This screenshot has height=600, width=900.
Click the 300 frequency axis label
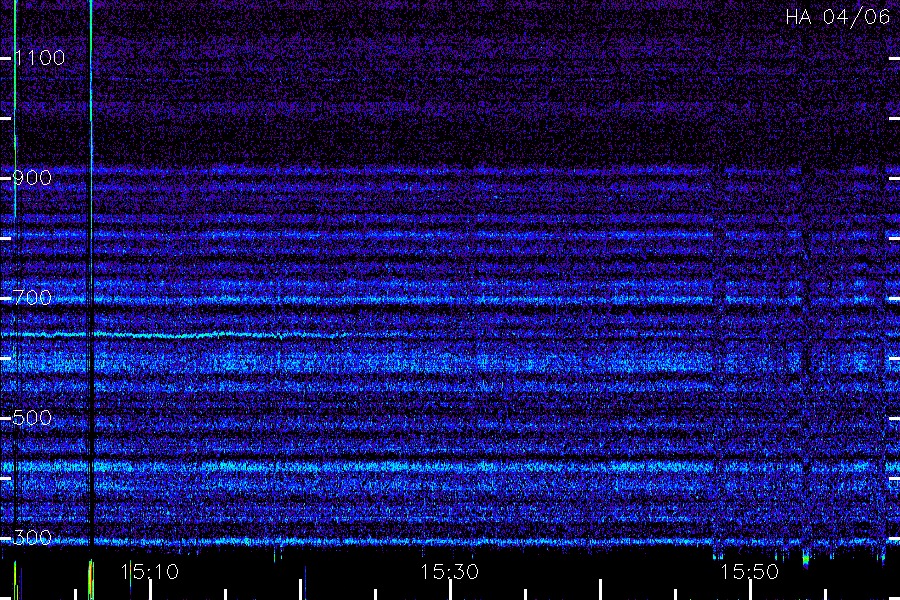coord(32,537)
